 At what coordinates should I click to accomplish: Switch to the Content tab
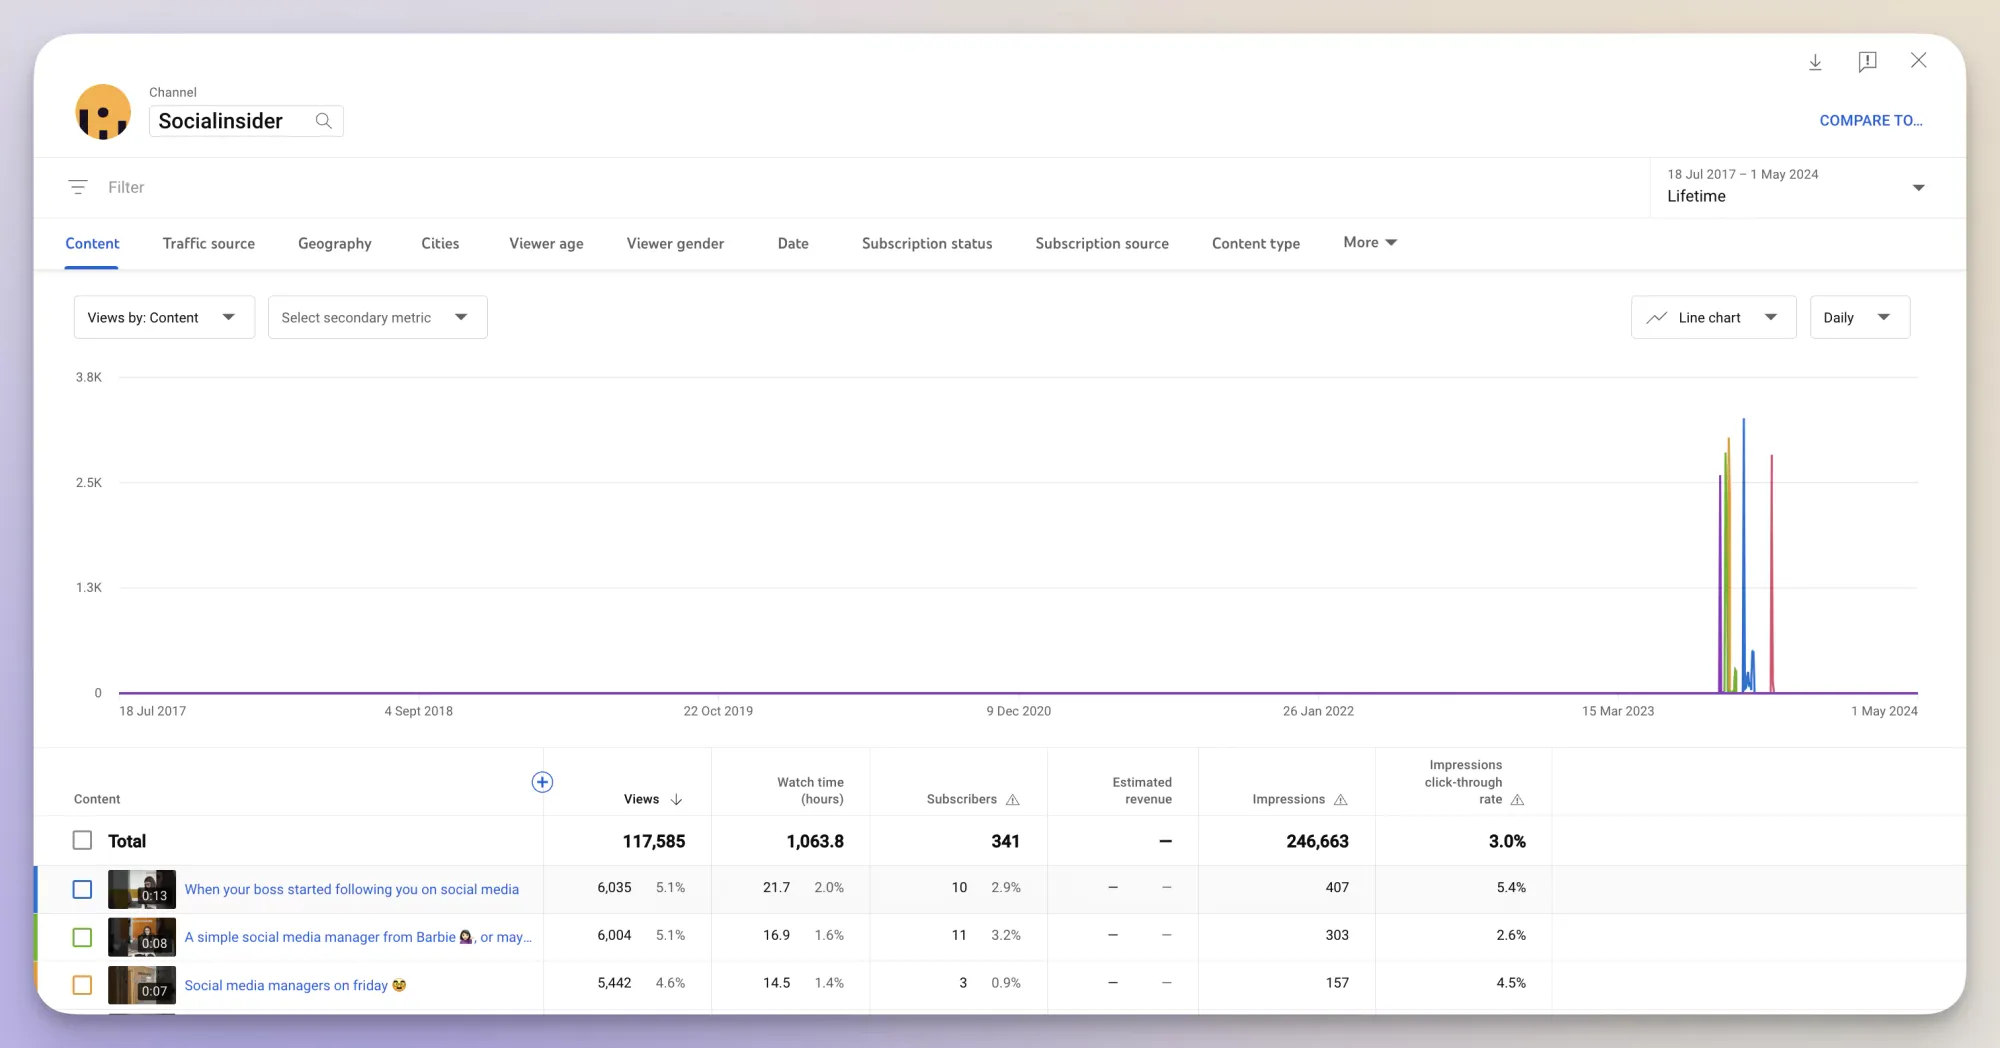click(x=92, y=243)
